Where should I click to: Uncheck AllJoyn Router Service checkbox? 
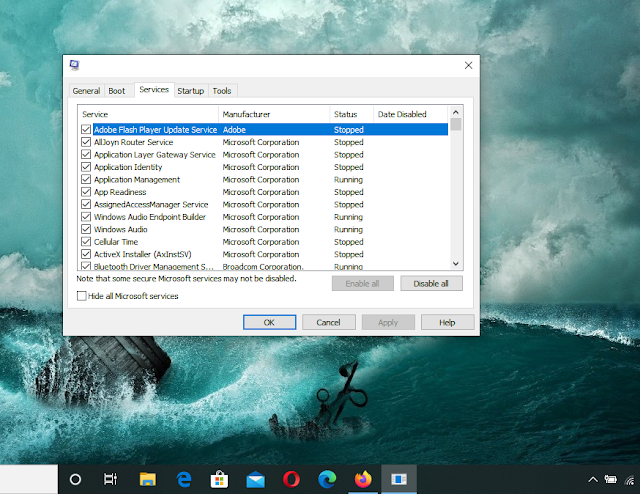(x=86, y=142)
